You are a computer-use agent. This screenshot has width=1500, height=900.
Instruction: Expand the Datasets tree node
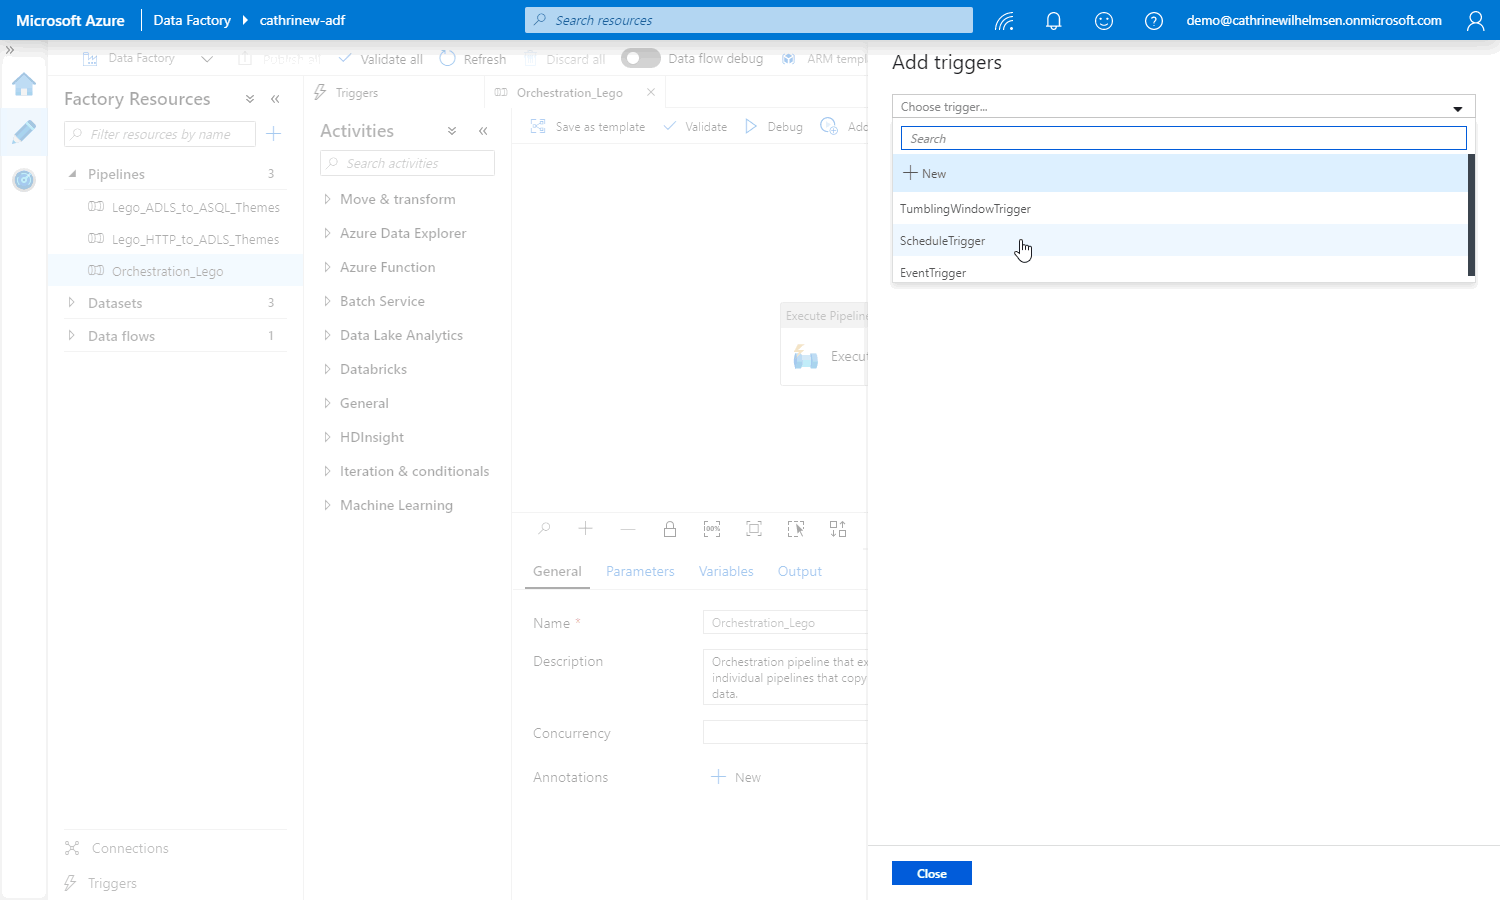[71, 303]
